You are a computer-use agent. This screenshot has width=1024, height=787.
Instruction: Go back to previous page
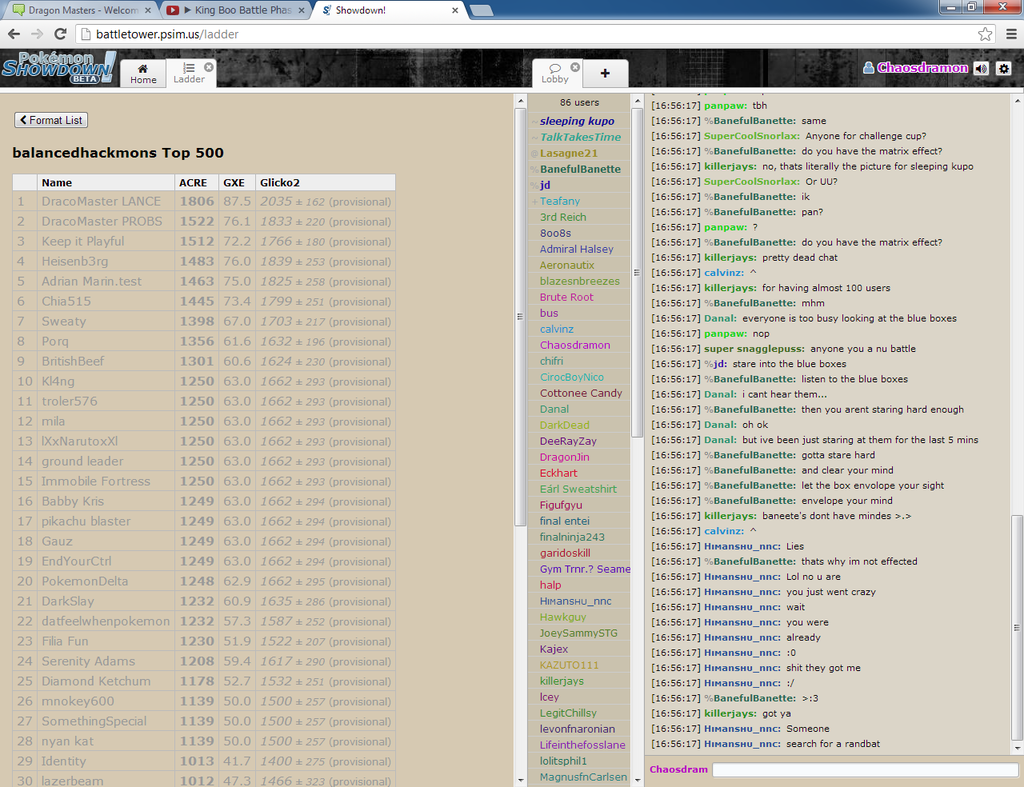tap(14, 34)
